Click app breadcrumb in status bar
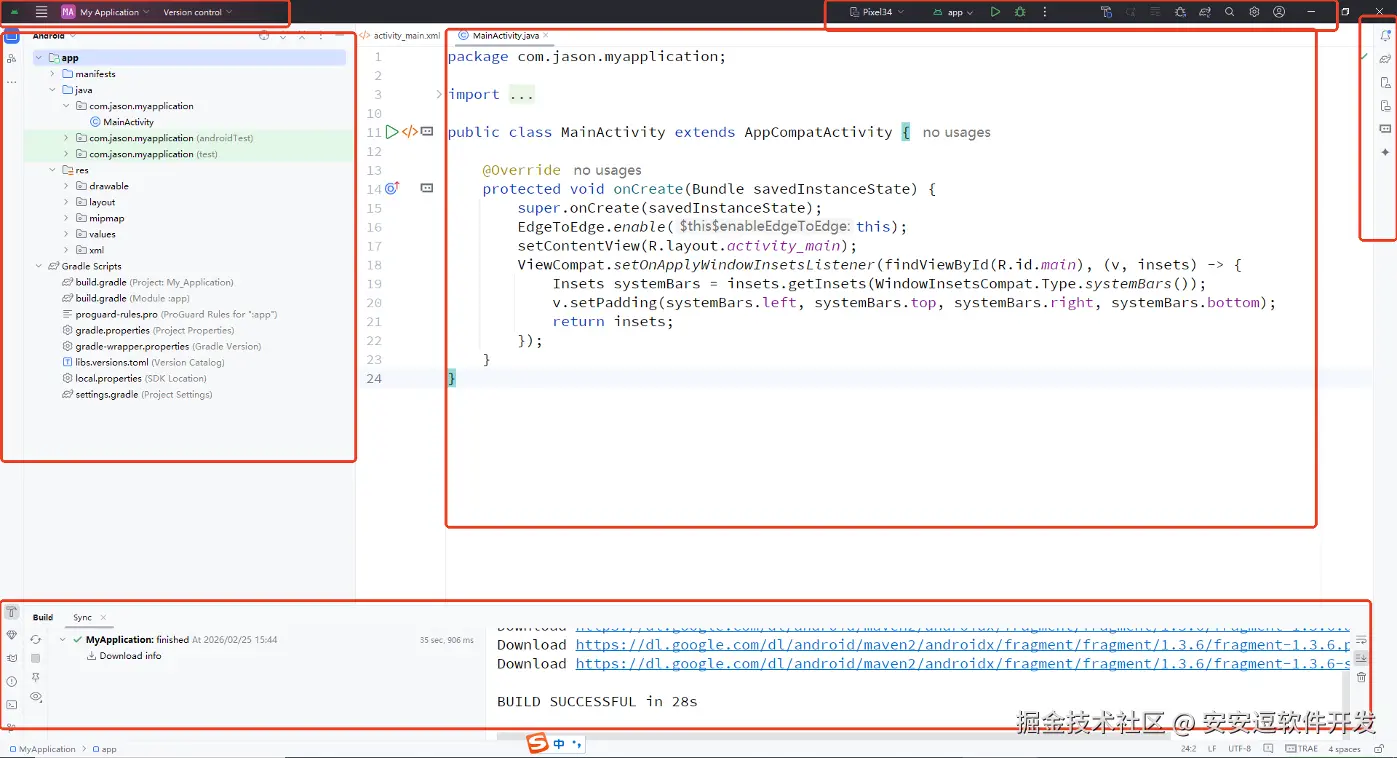This screenshot has height=758, width=1398. click(x=105, y=749)
